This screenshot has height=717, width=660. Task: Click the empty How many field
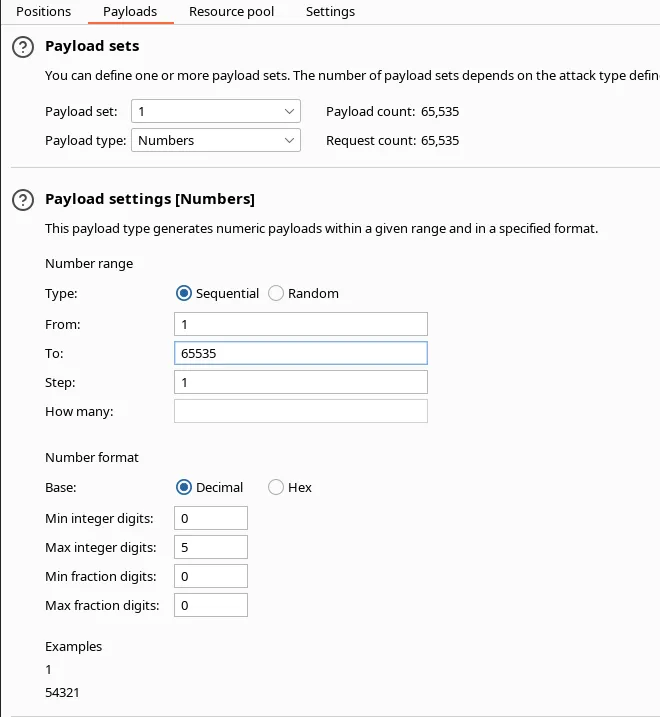click(300, 411)
